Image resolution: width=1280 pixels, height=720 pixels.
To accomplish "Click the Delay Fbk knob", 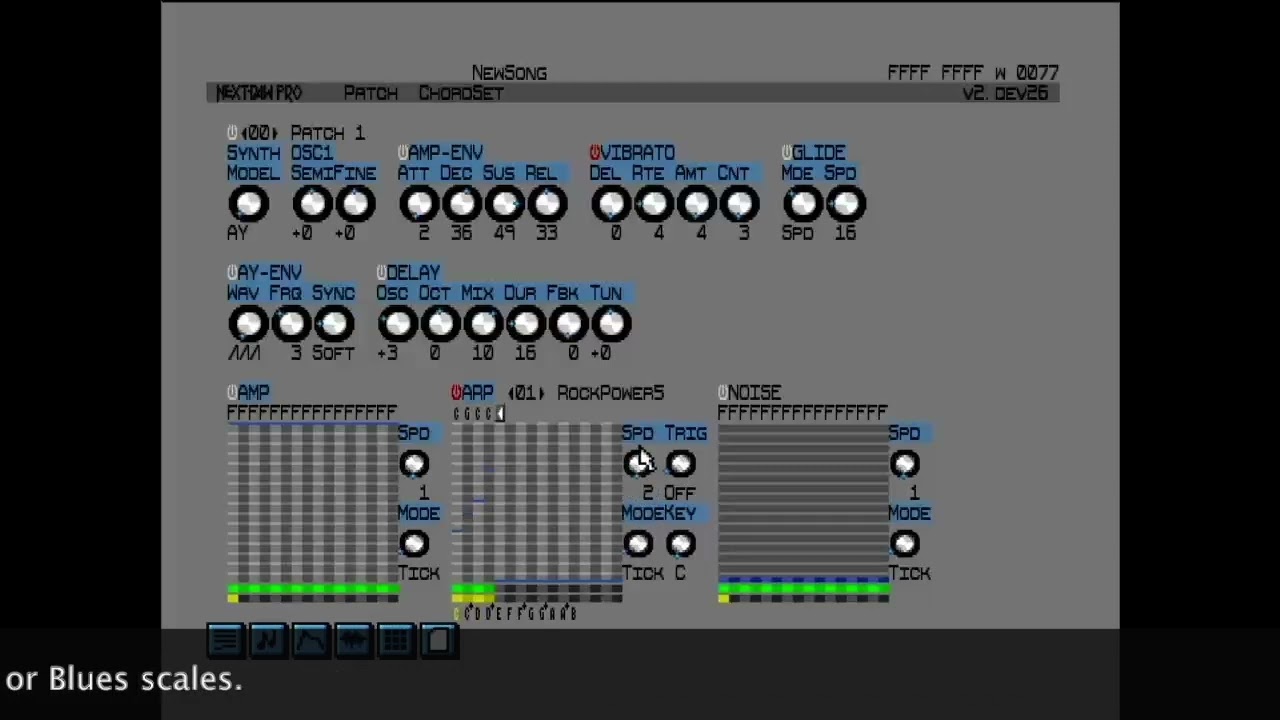I will pyautogui.click(x=569, y=324).
